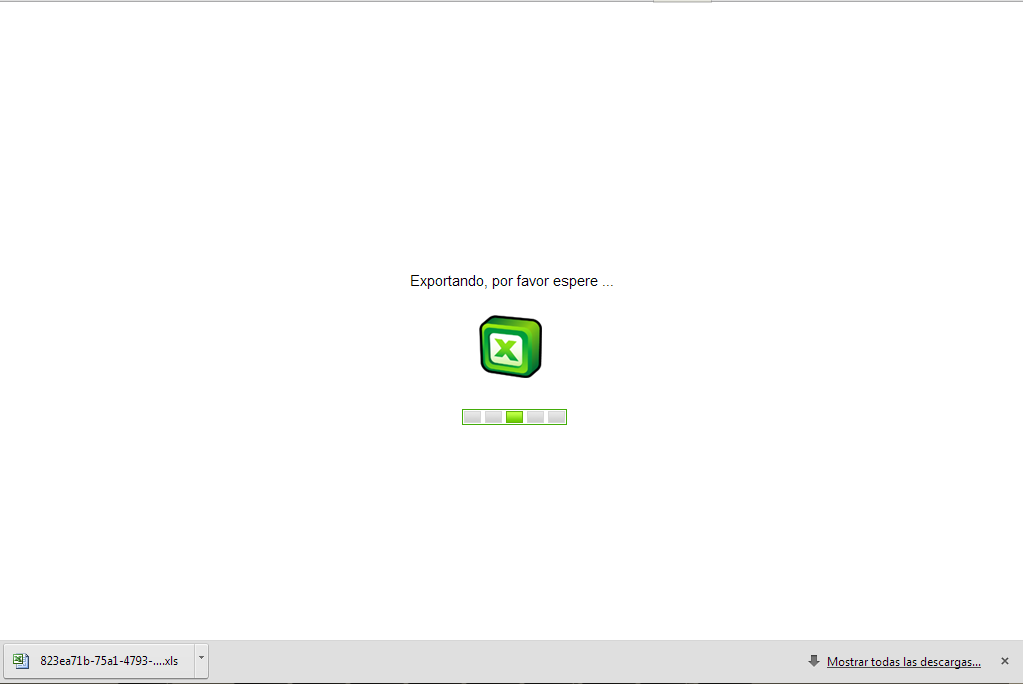Click the first grey progress bar segment
The image size is (1023, 684).
pyautogui.click(x=472, y=417)
